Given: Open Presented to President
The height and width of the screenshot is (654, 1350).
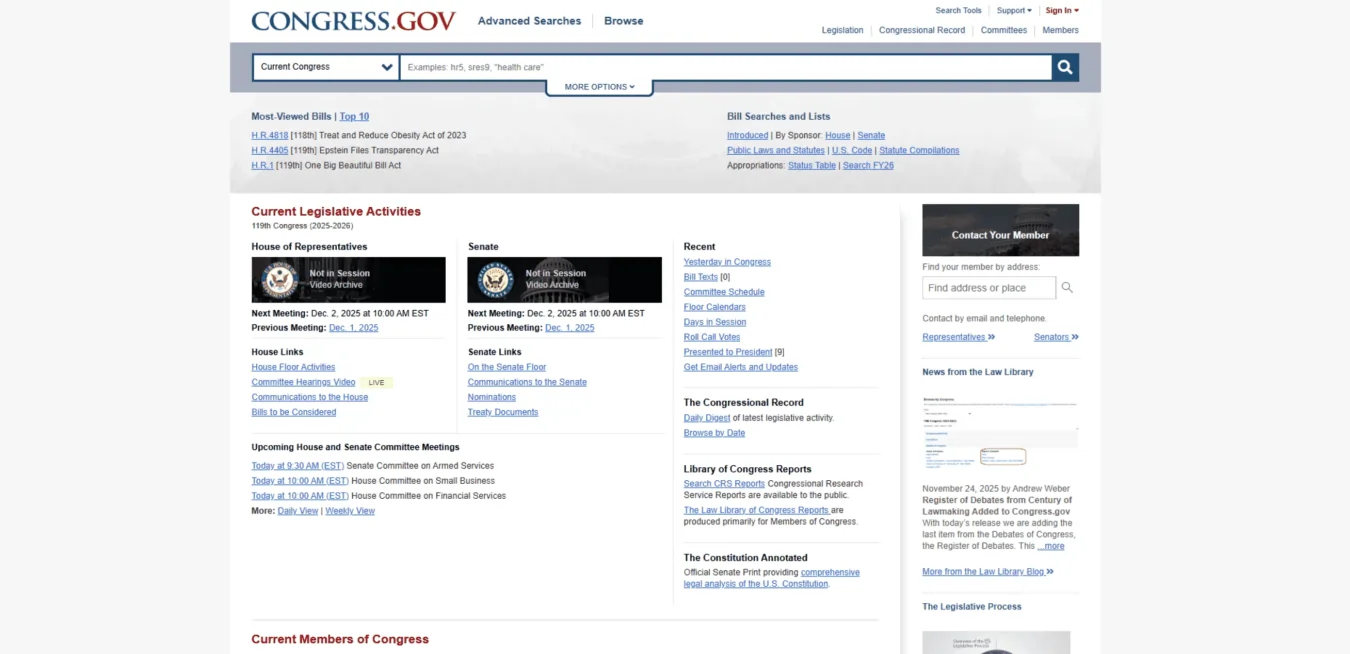Looking at the screenshot, I should tap(728, 352).
